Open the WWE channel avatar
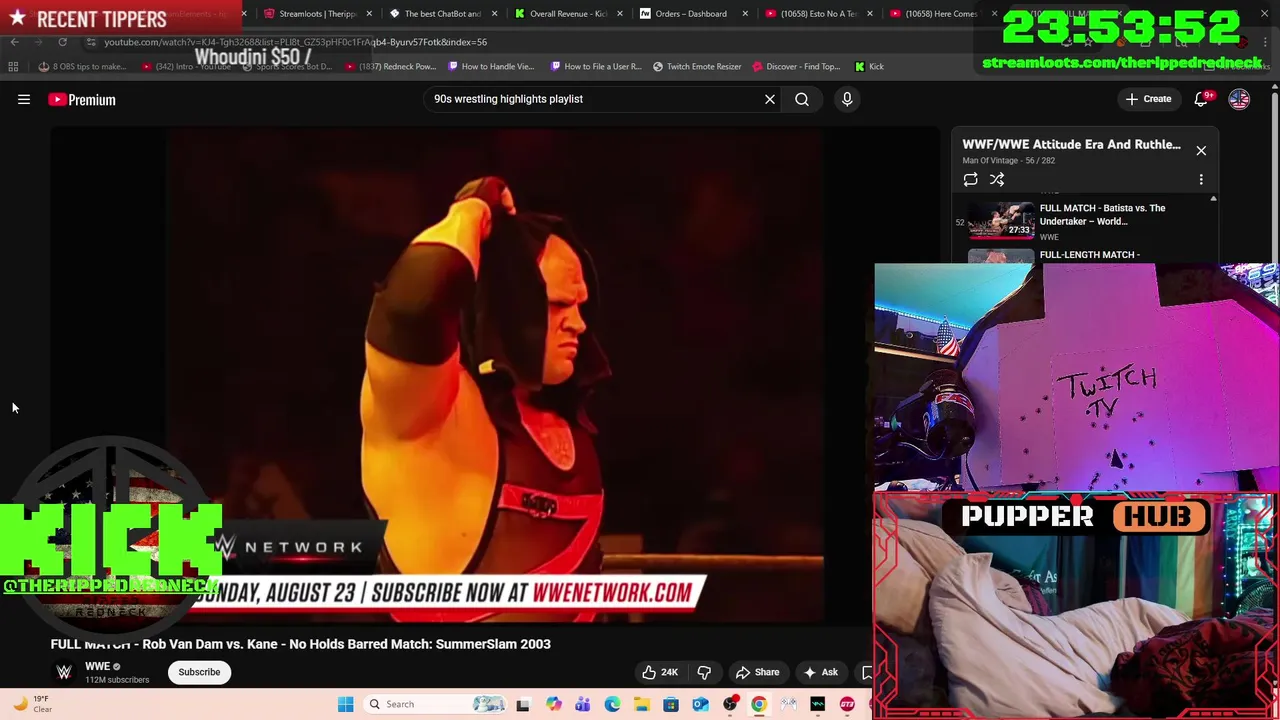The image size is (1280, 720). coord(64,672)
